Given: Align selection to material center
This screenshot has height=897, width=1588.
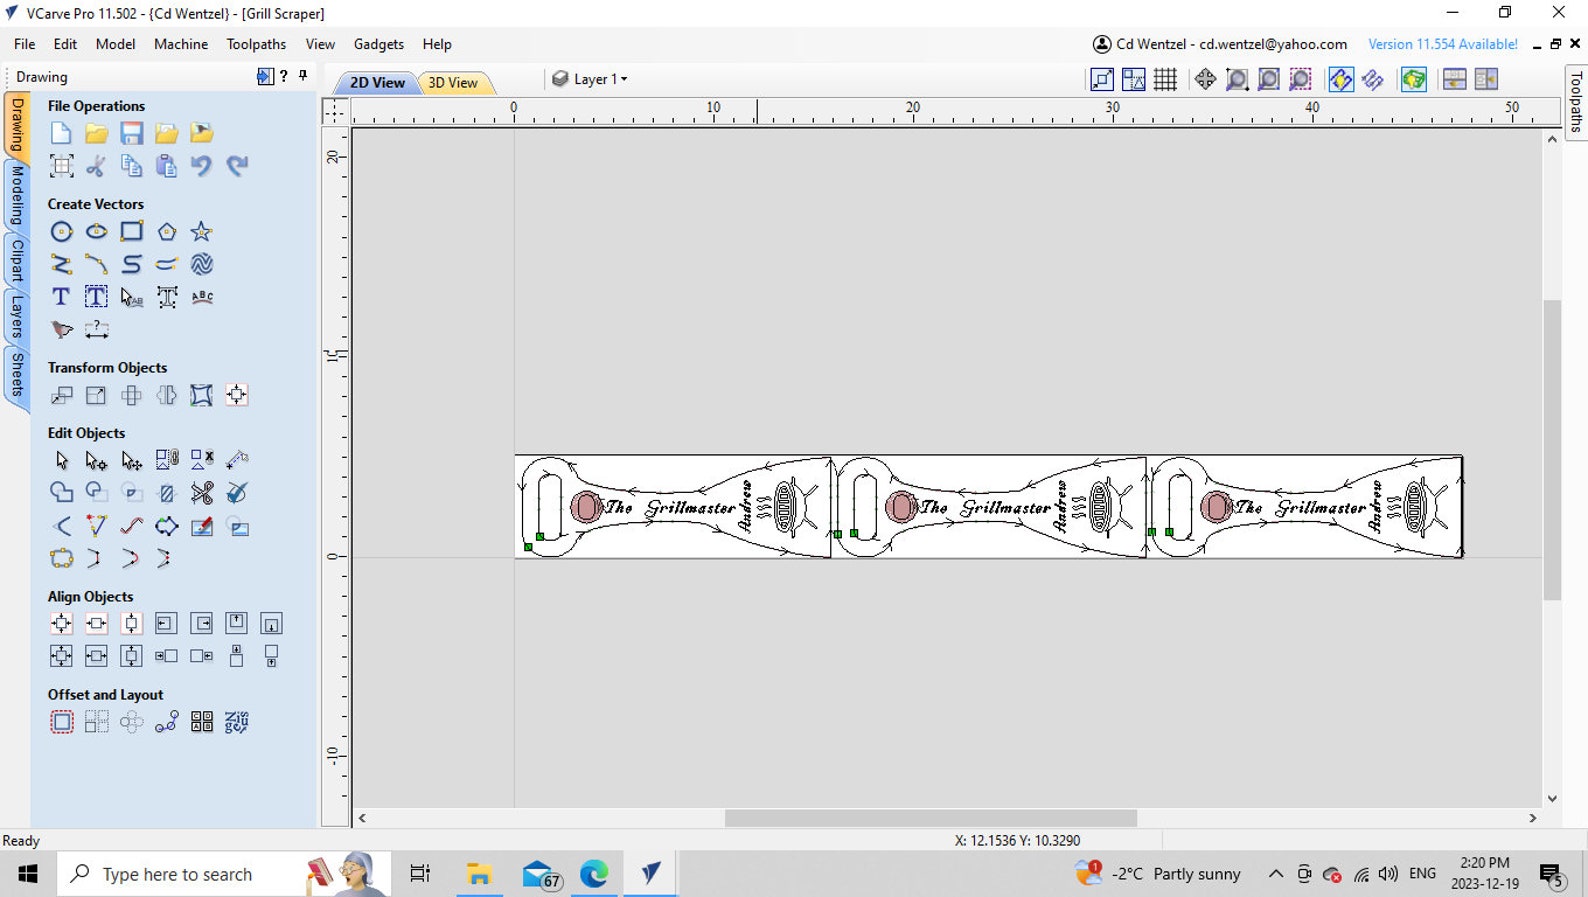Looking at the screenshot, I should [x=61, y=624].
